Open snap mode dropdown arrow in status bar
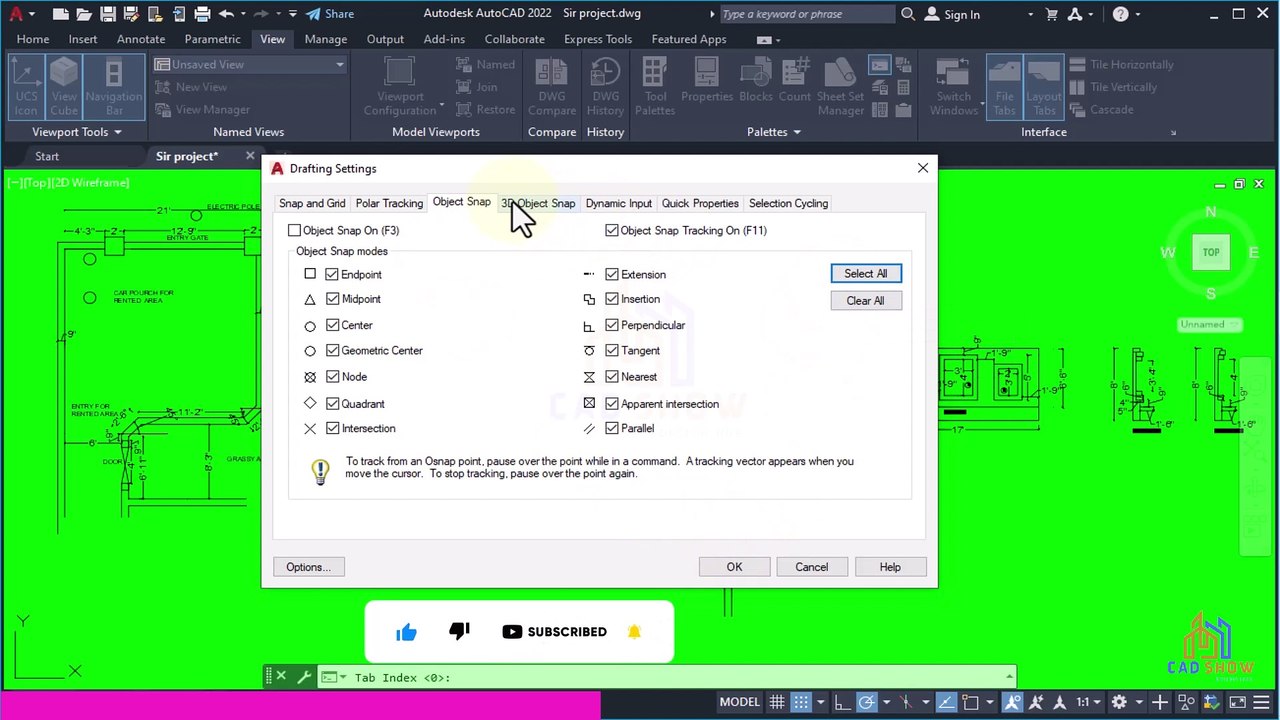 pos(821,702)
